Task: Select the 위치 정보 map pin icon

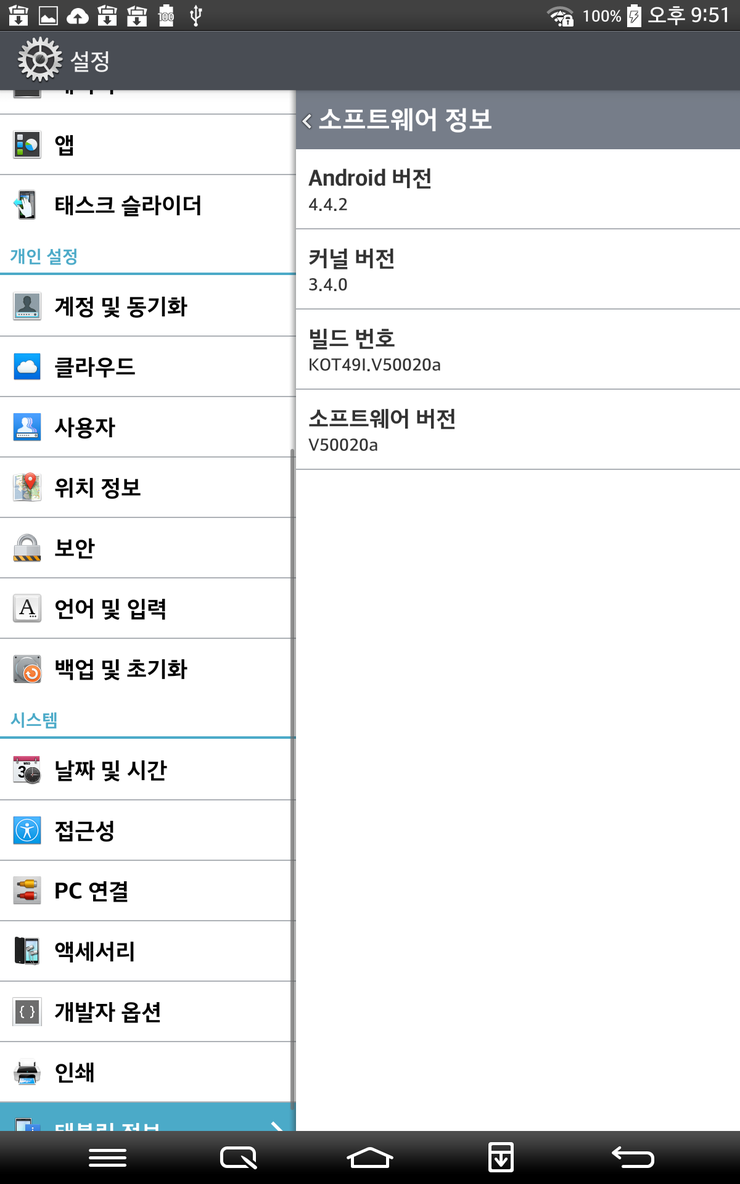Action: [26, 487]
